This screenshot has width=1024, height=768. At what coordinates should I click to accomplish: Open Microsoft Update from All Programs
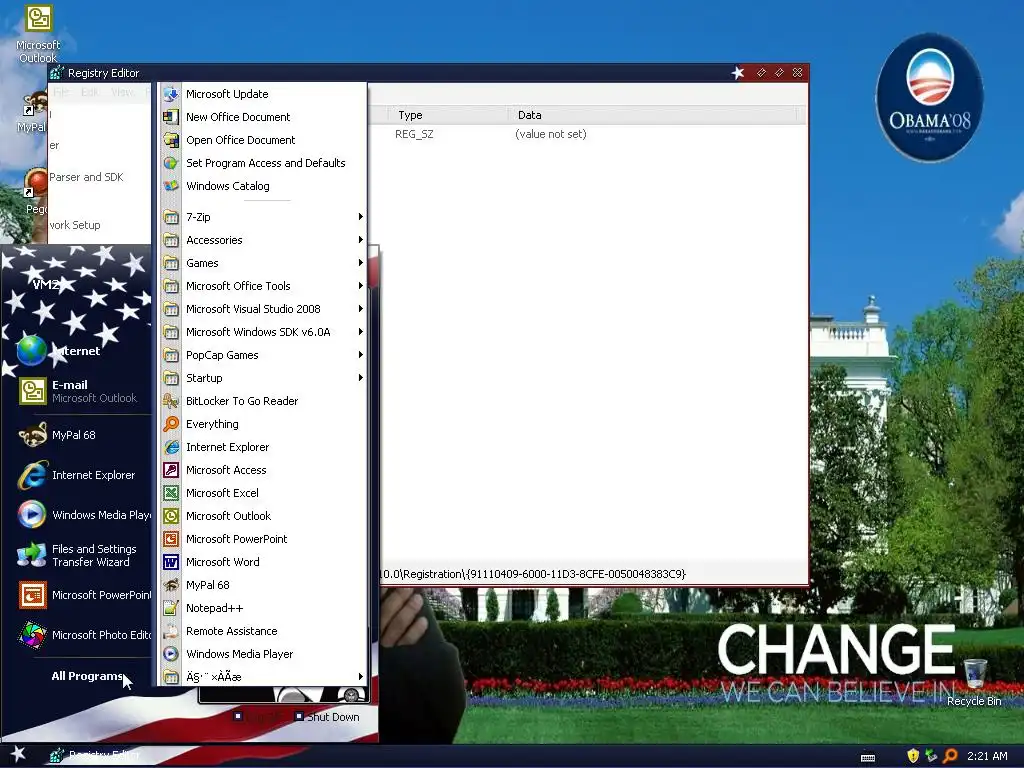tap(227, 94)
